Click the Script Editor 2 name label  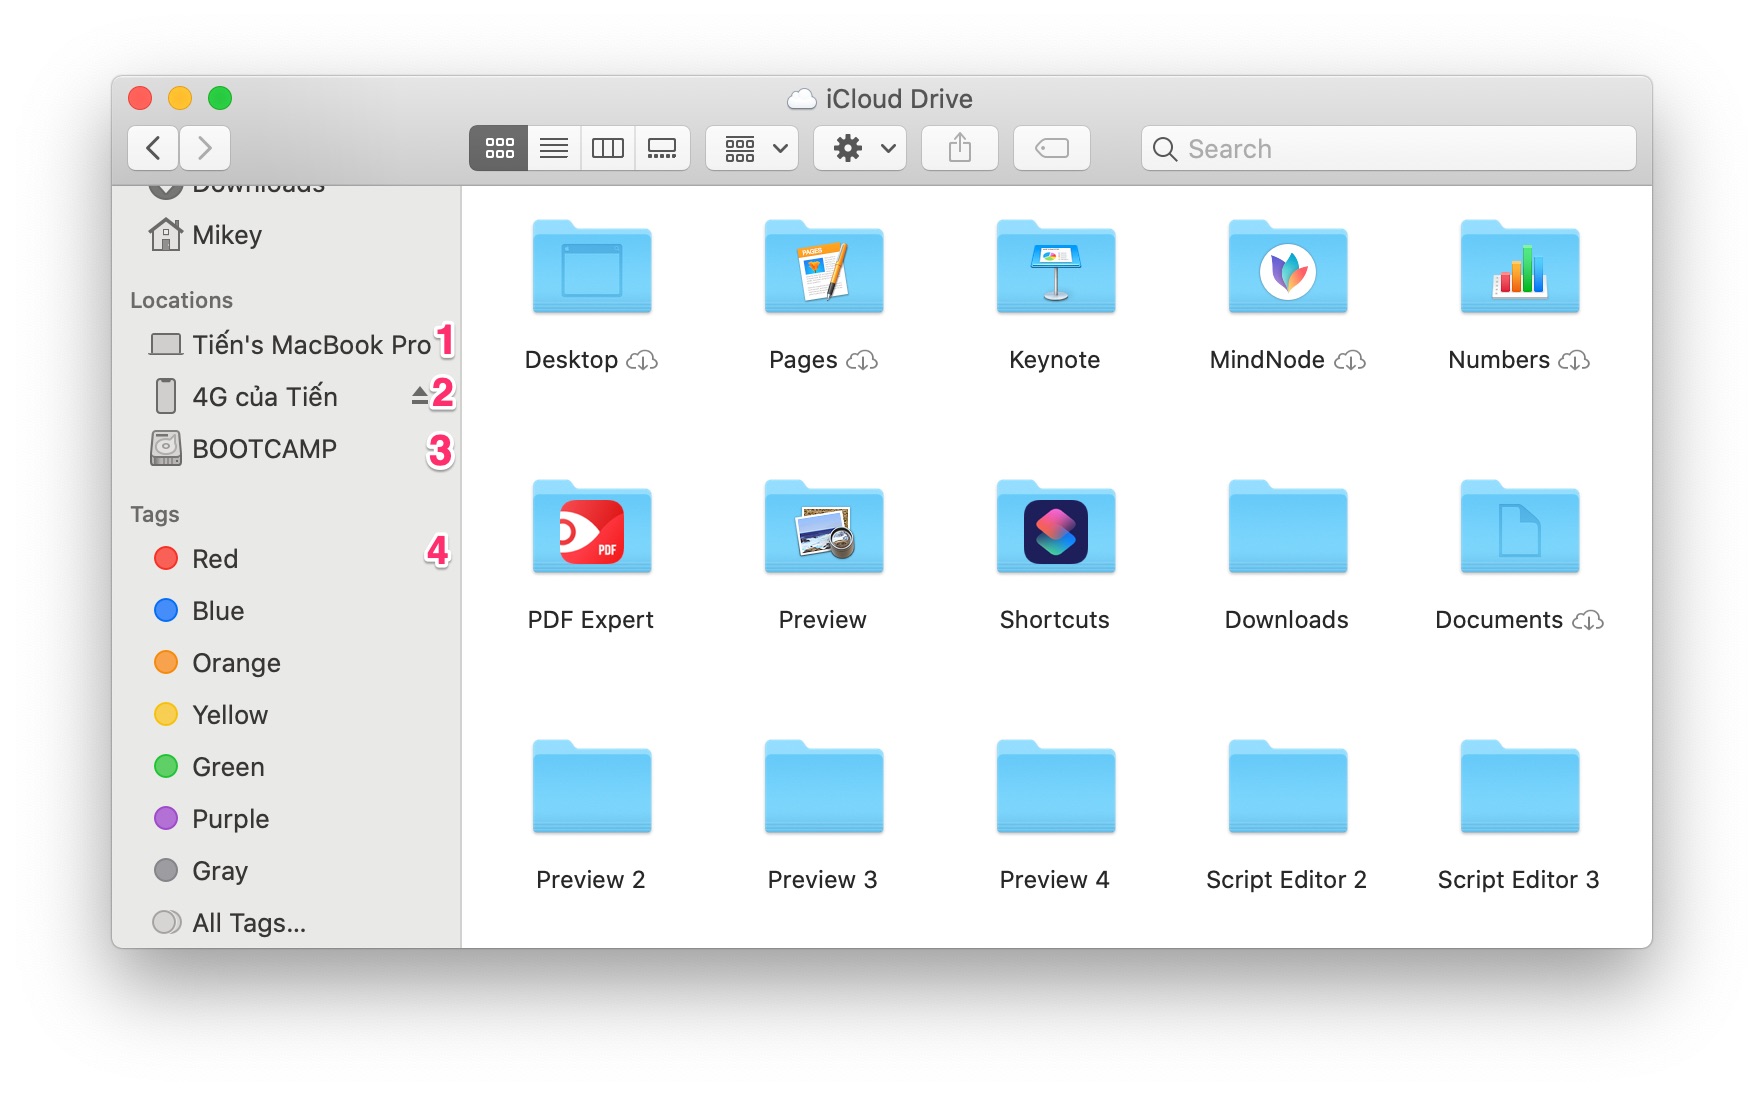point(1287,880)
